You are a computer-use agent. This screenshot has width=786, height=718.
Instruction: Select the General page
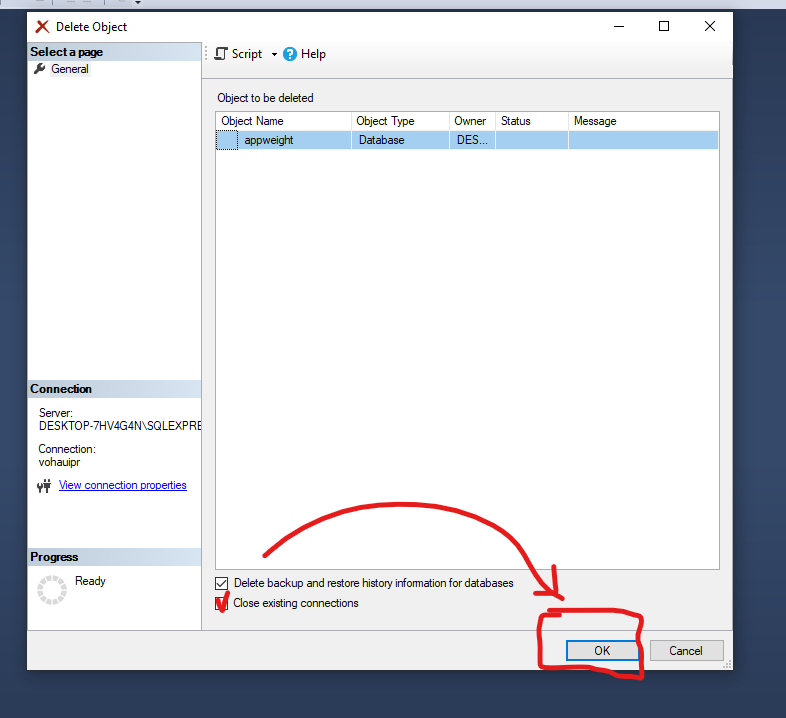(x=70, y=69)
